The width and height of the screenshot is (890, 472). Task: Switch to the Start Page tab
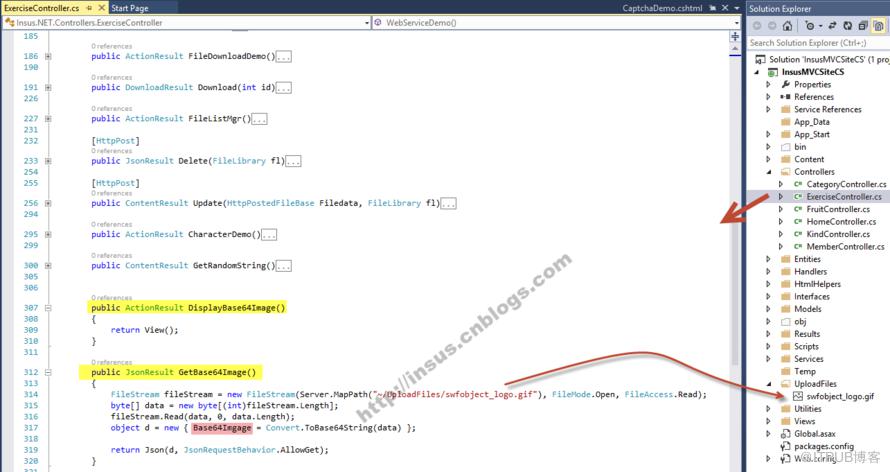[x=130, y=8]
